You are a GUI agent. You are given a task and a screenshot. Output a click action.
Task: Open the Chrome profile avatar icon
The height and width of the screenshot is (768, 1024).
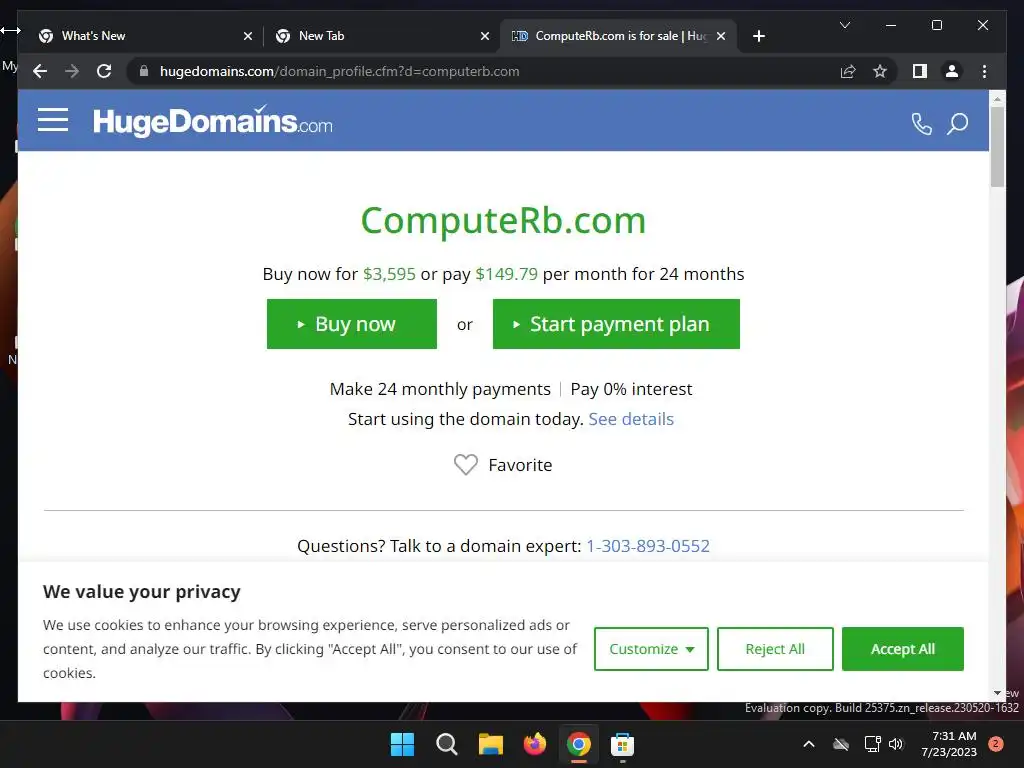(x=952, y=71)
